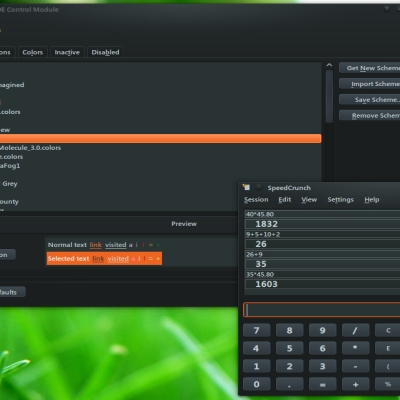This screenshot has height=400, width=400.
Task: Click the equals (=) keypad button
Action: click(322, 384)
